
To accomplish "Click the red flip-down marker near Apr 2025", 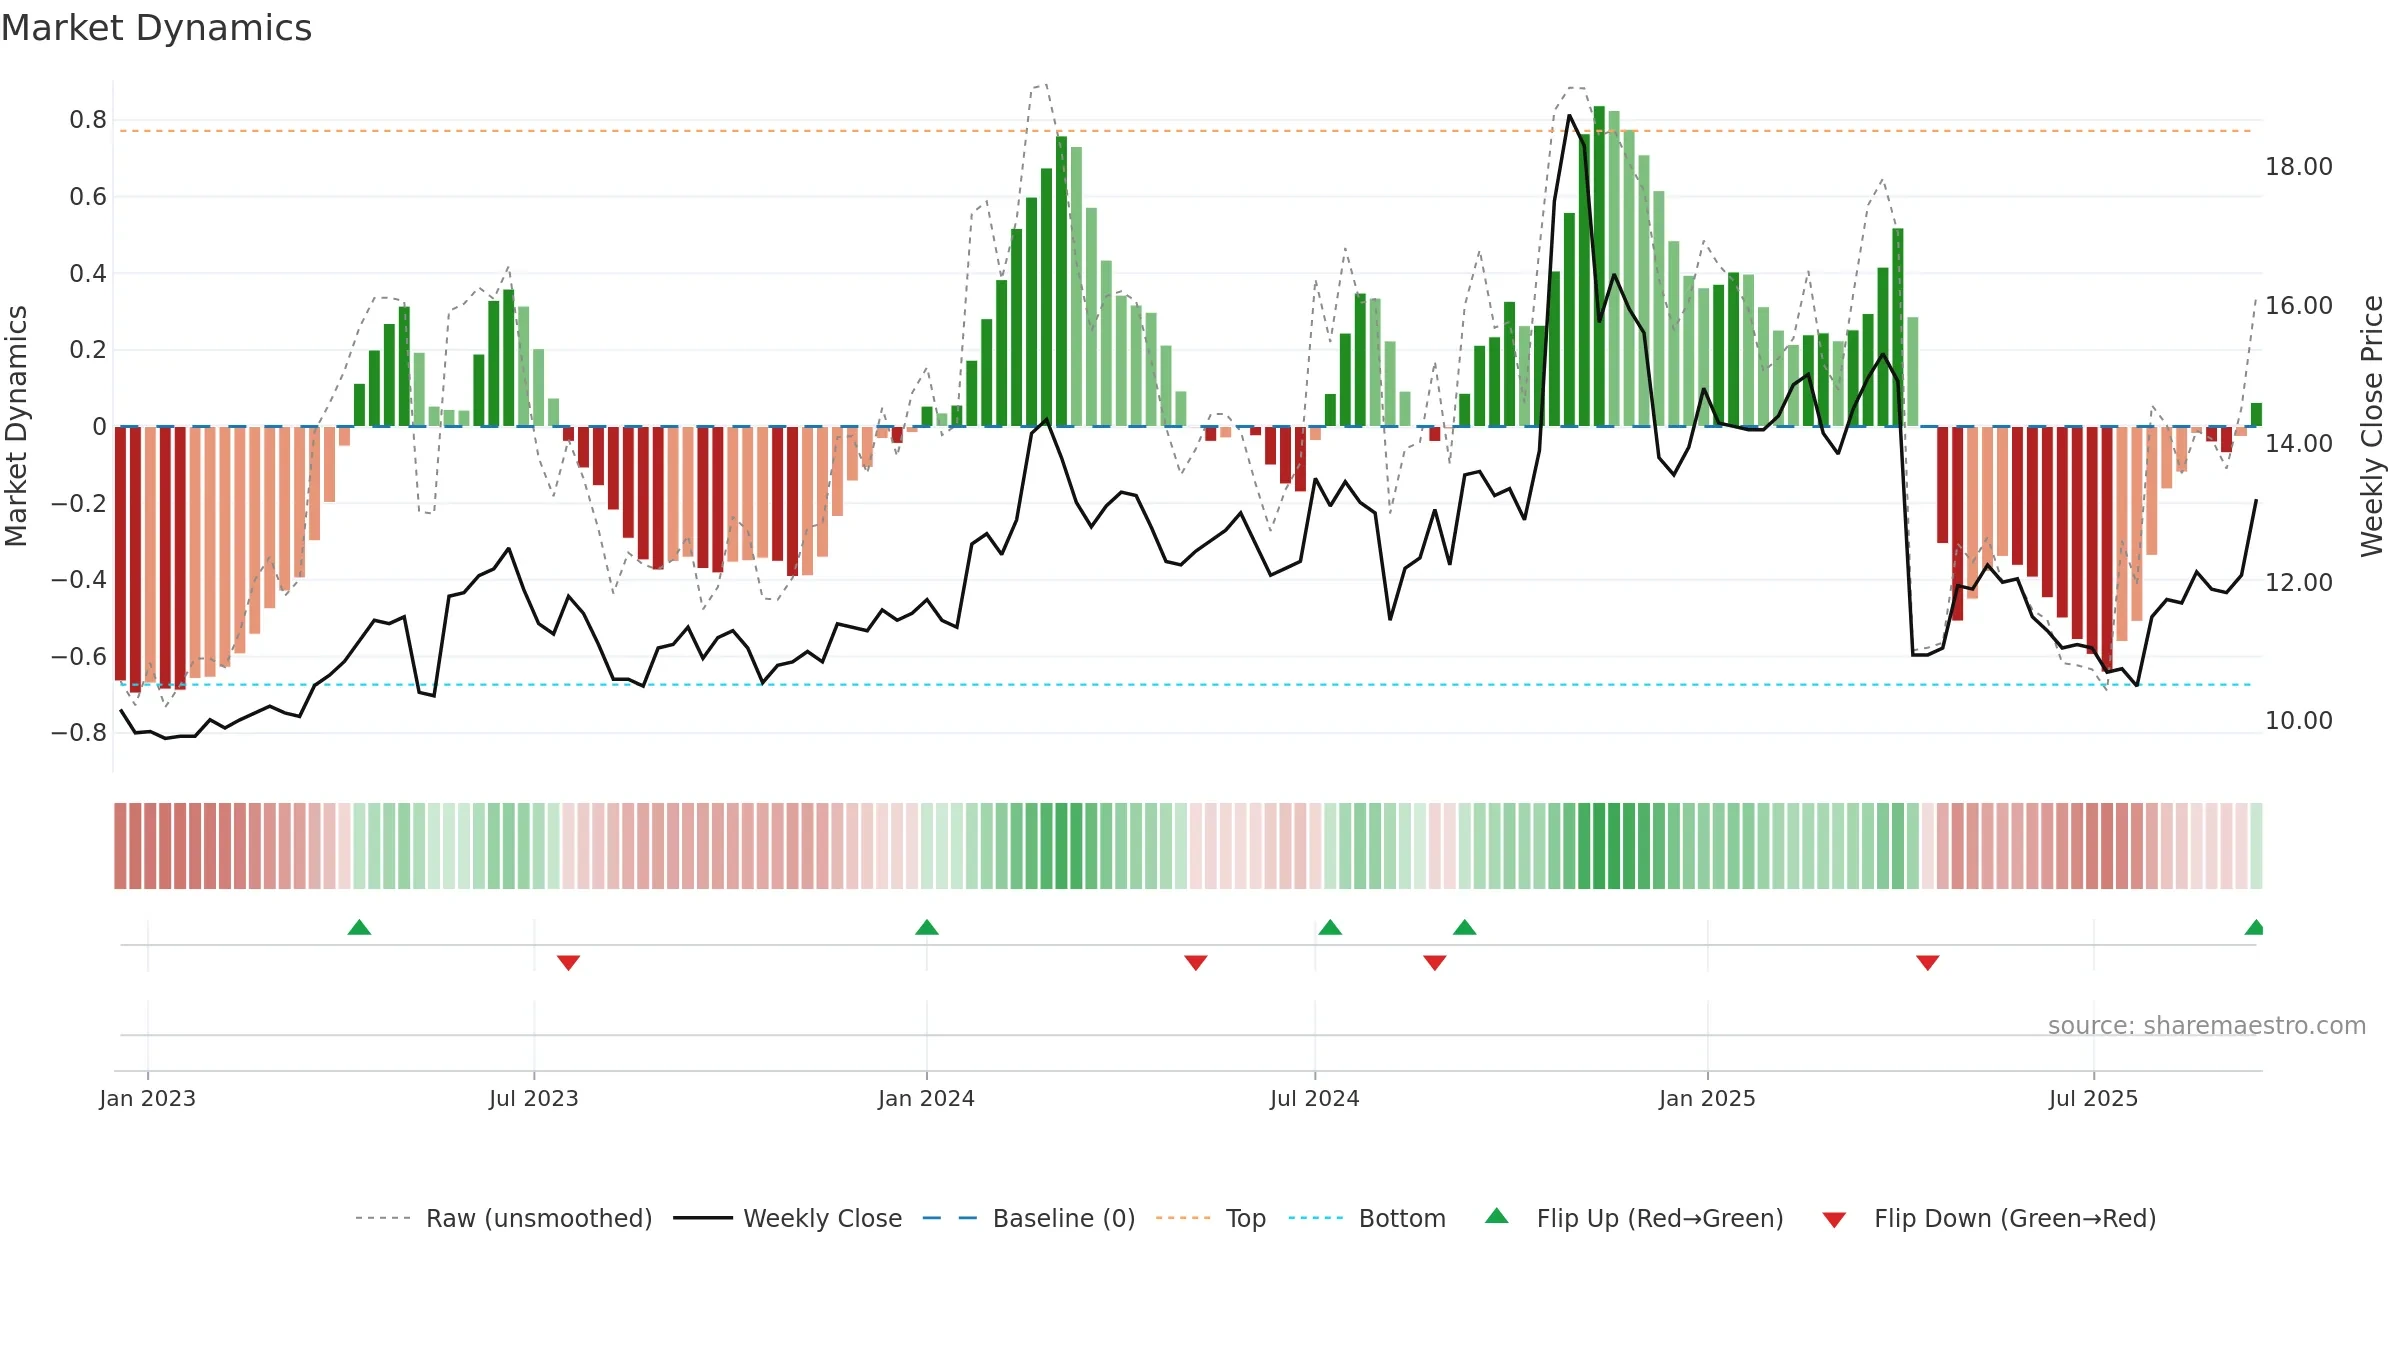I will click(x=1928, y=963).
